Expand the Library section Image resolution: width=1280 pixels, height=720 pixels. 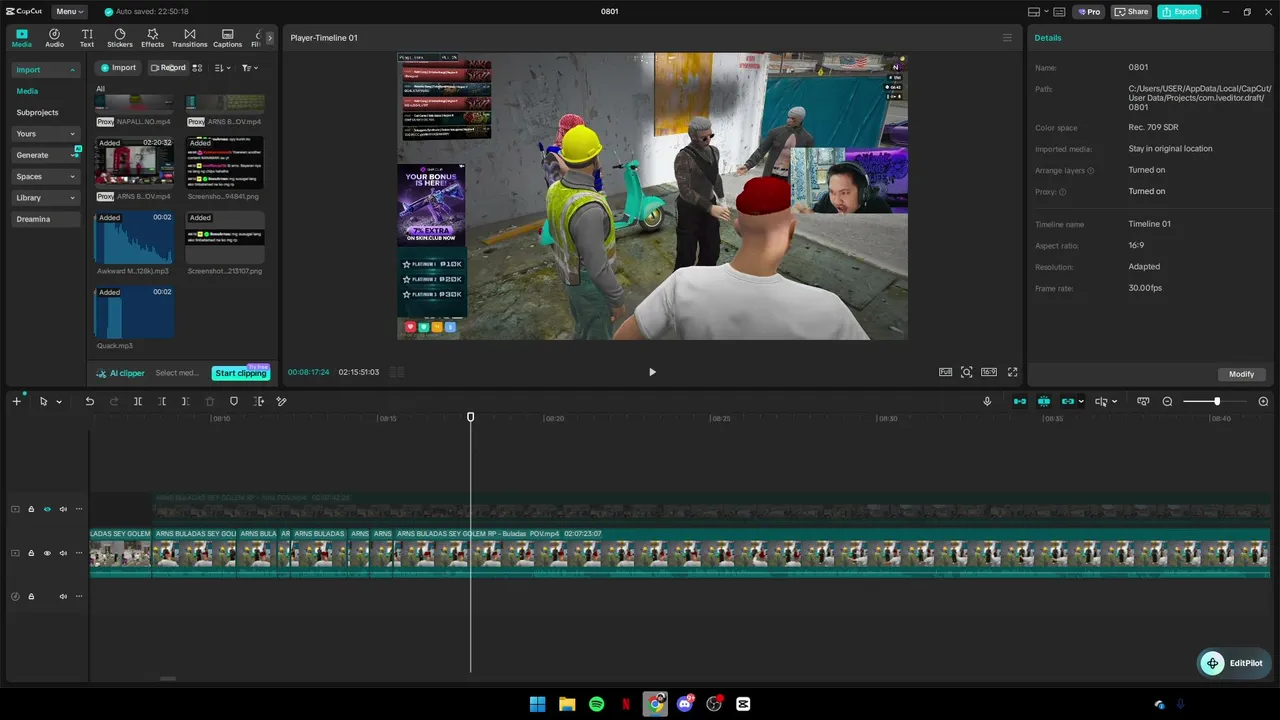[46, 198]
